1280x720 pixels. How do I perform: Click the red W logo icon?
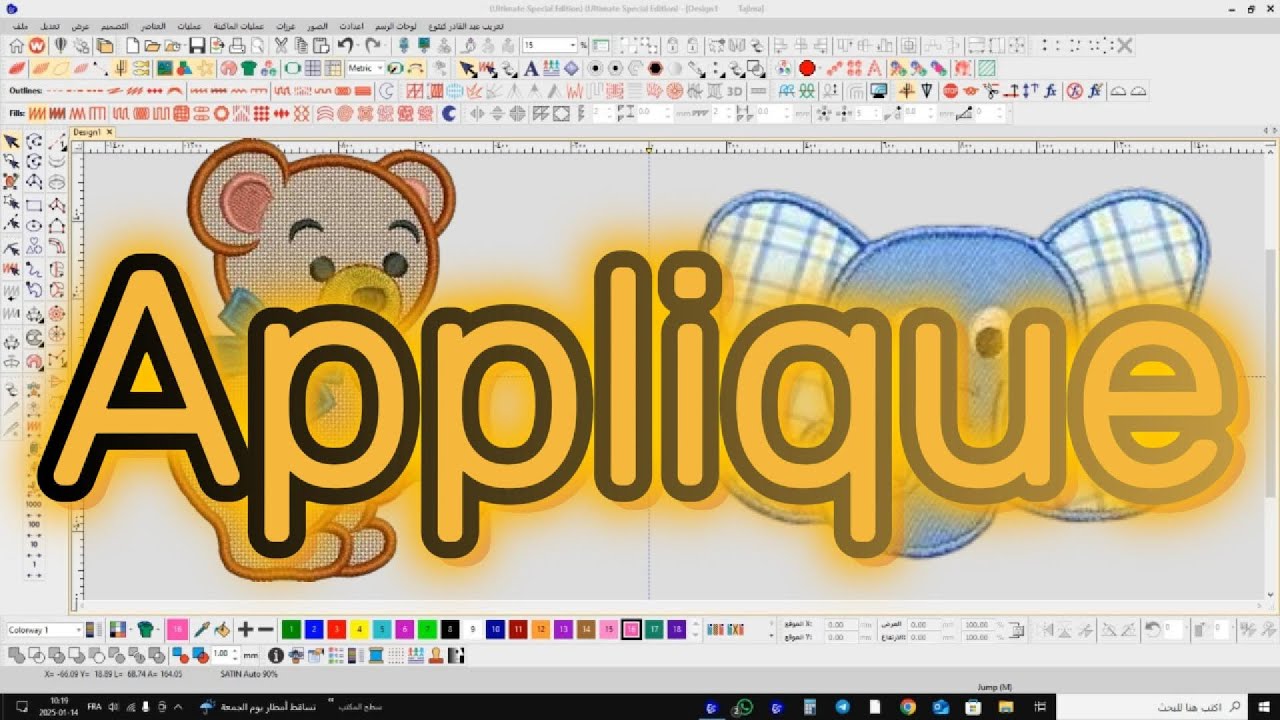coord(37,45)
